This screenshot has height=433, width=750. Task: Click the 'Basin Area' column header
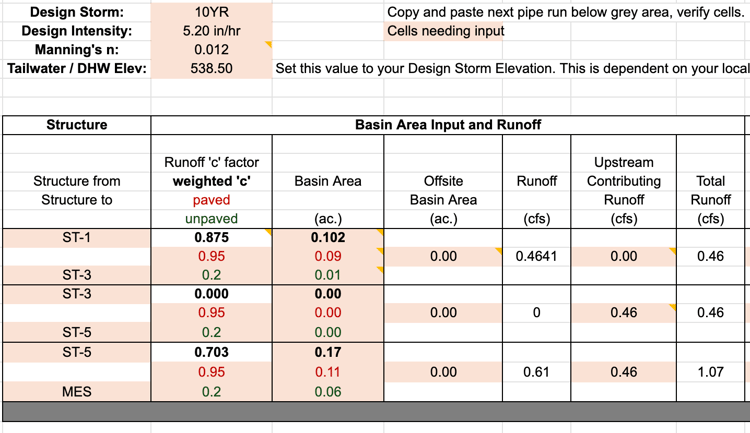pos(328,181)
